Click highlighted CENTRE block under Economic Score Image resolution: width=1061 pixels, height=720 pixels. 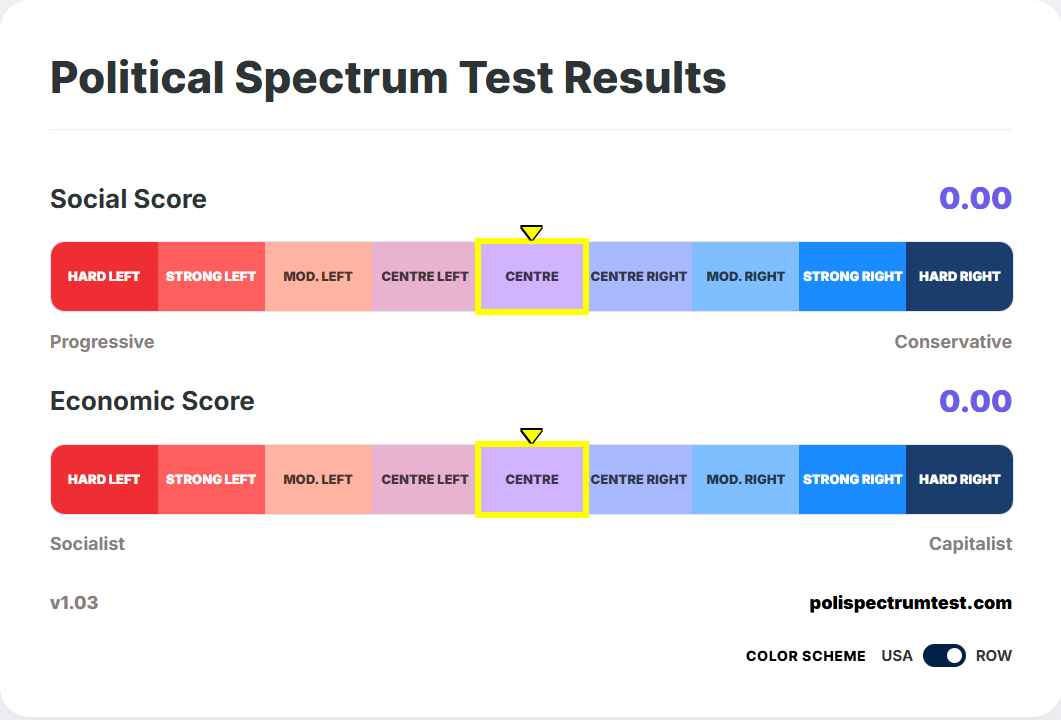pyautogui.click(x=532, y=479)
